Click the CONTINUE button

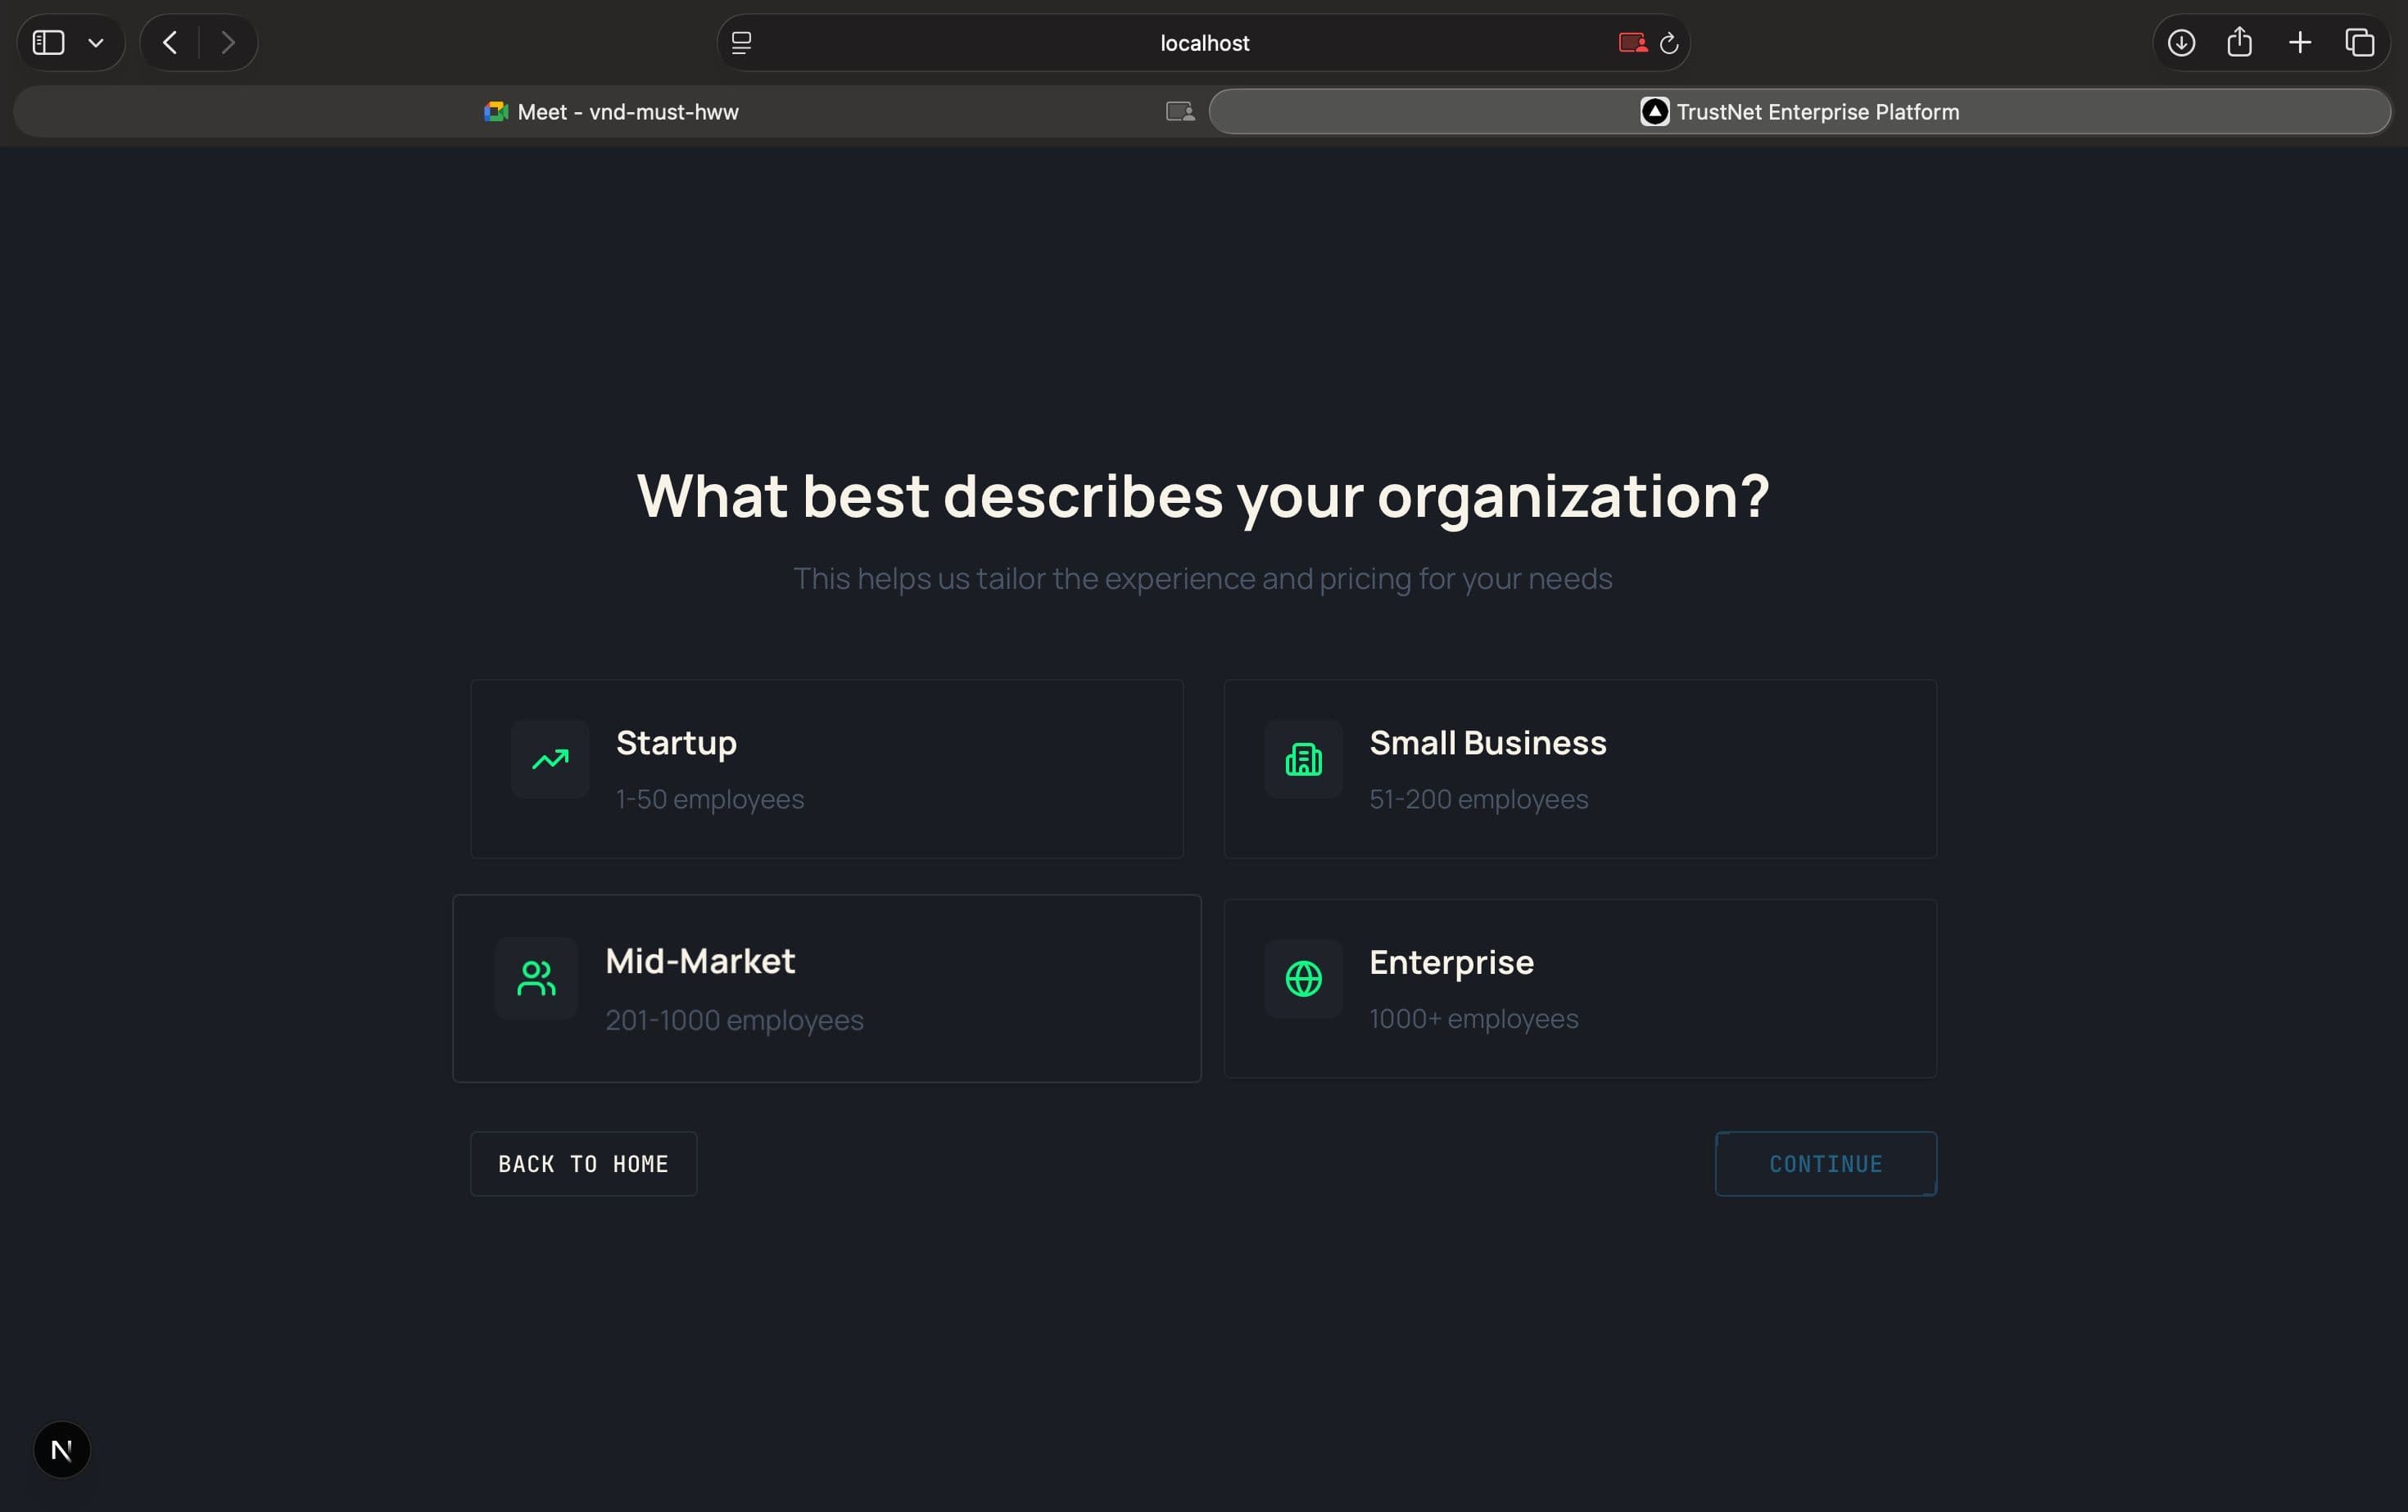coord(1825,1163)
